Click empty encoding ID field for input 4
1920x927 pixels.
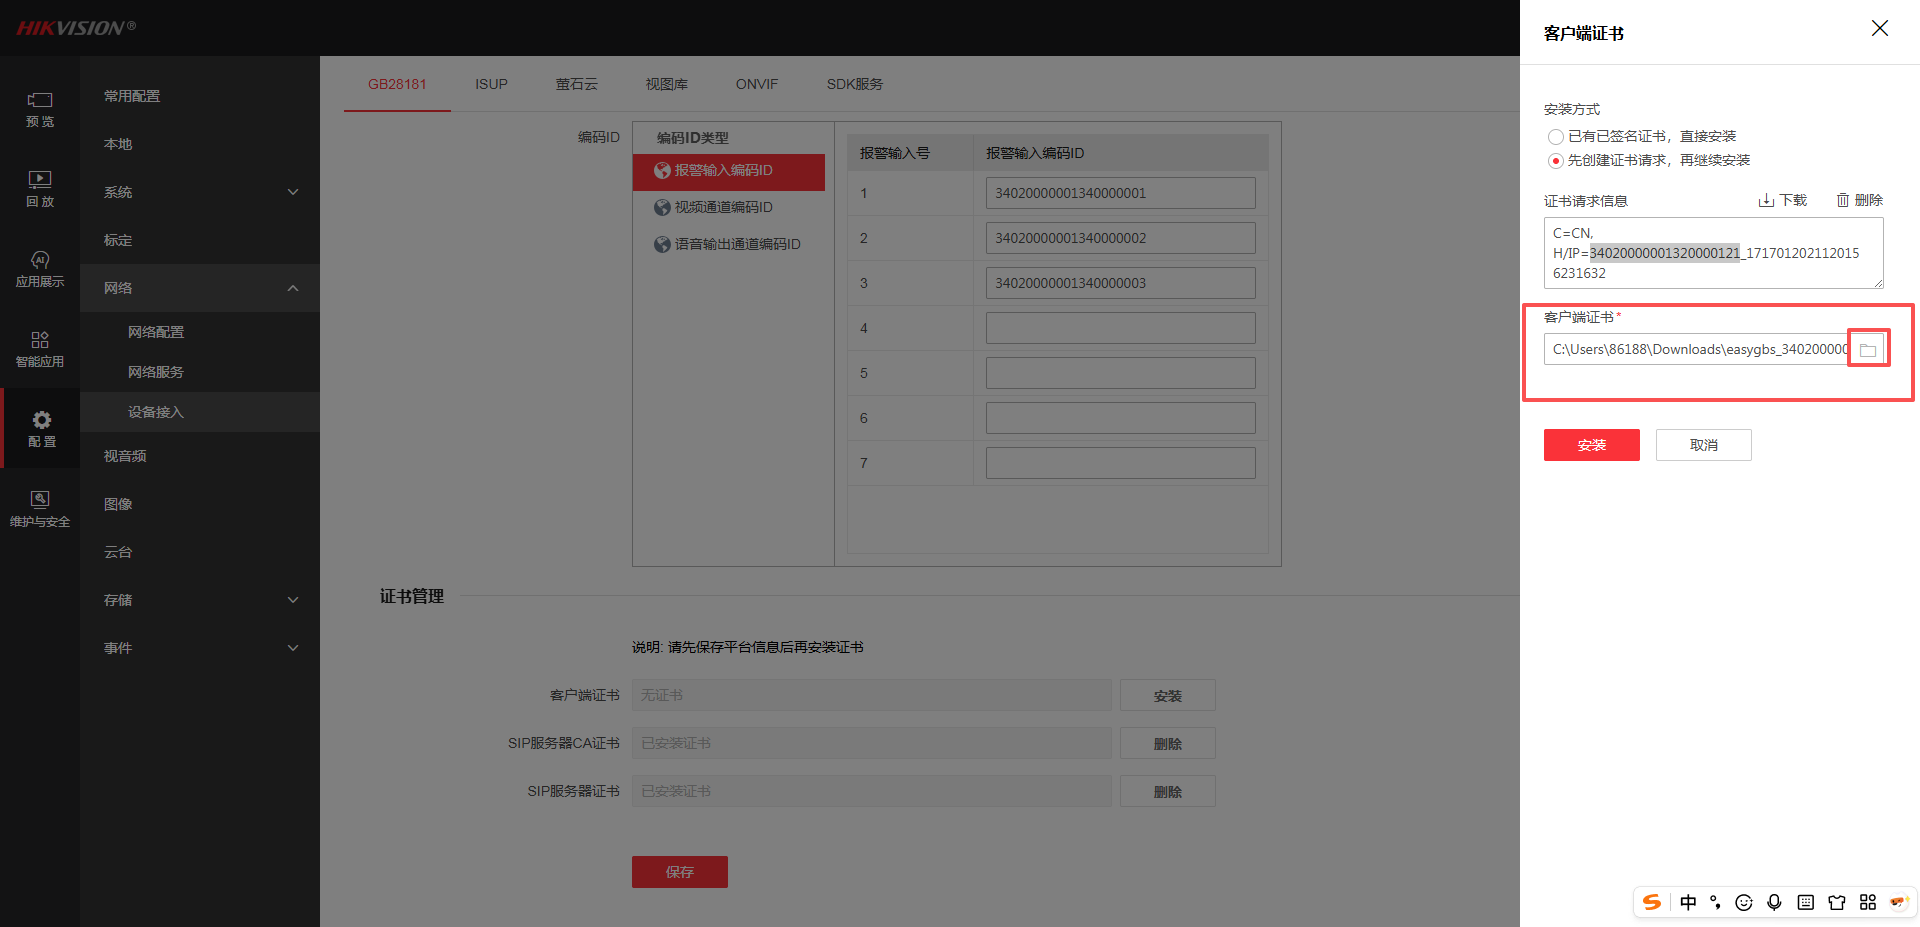coord(1120,328)
